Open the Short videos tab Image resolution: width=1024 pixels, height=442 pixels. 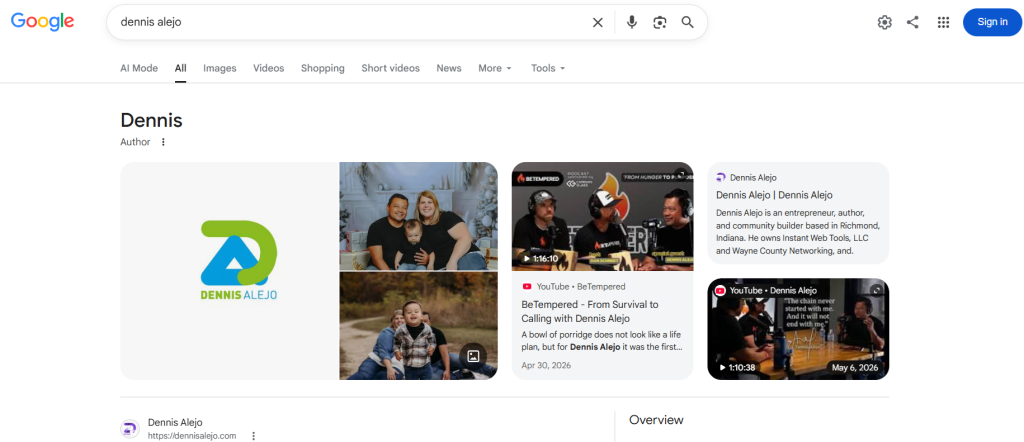coord(391,68)
